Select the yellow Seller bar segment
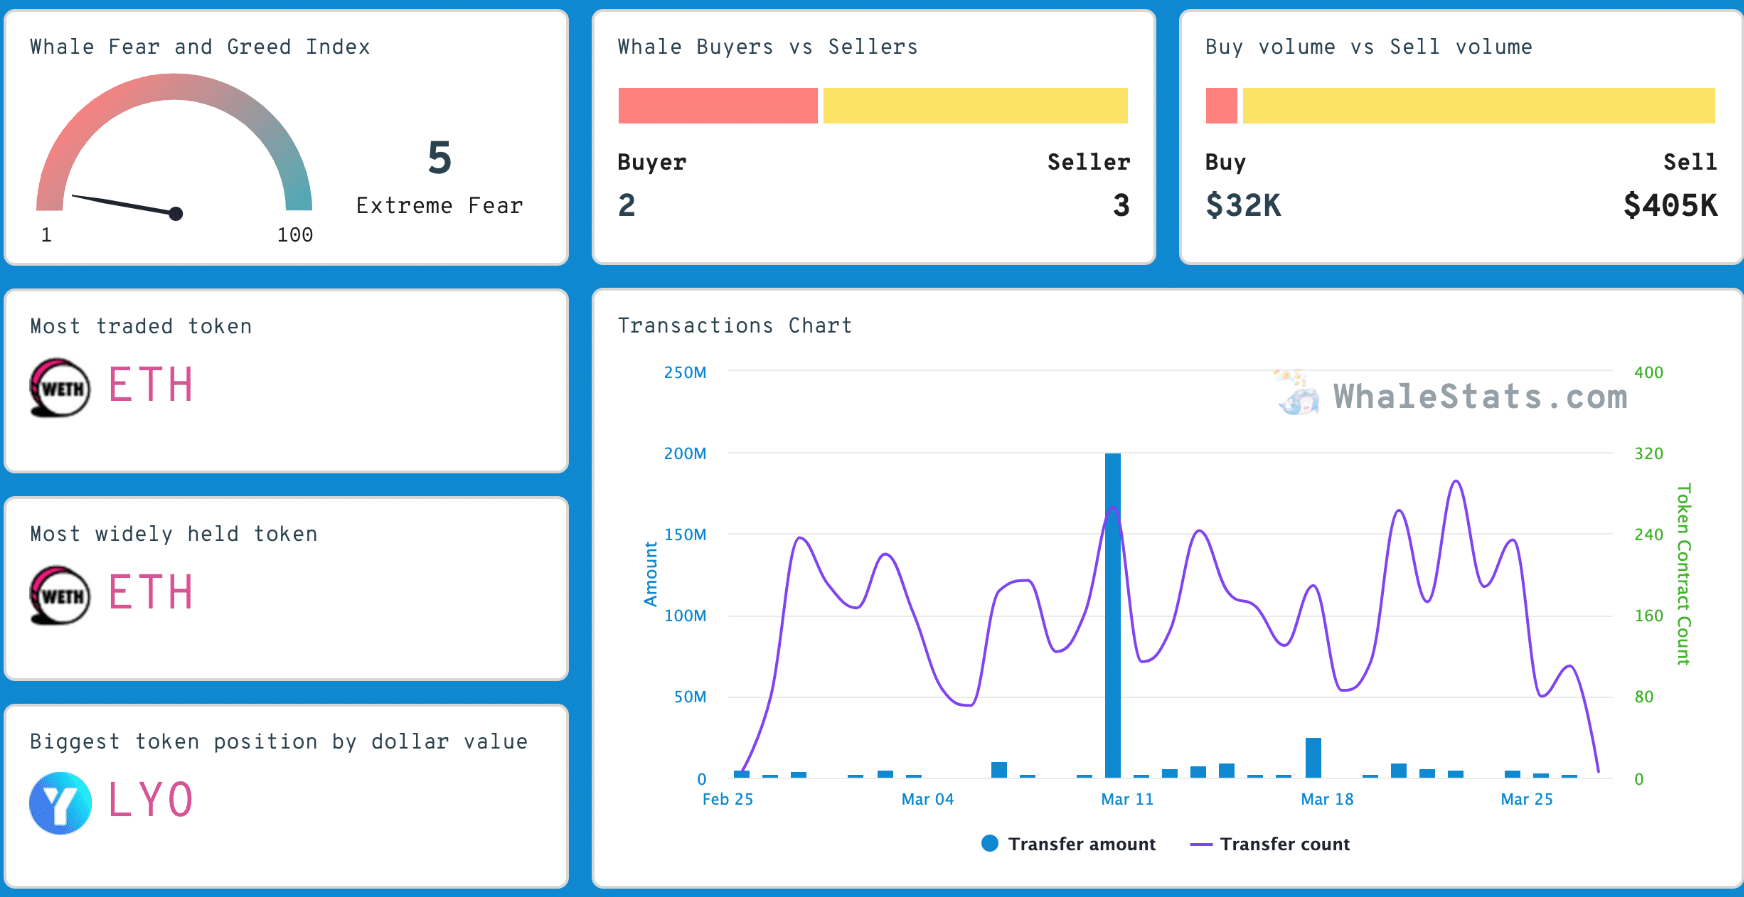Viewport: 1744px width, 897px height. click(x=975, y=106)
